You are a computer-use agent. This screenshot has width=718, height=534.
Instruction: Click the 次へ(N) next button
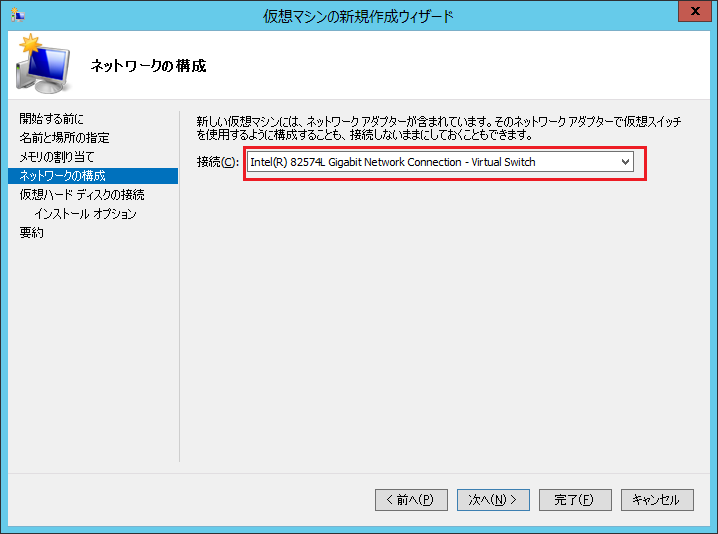pyautogui.click(x=493, y=500)
